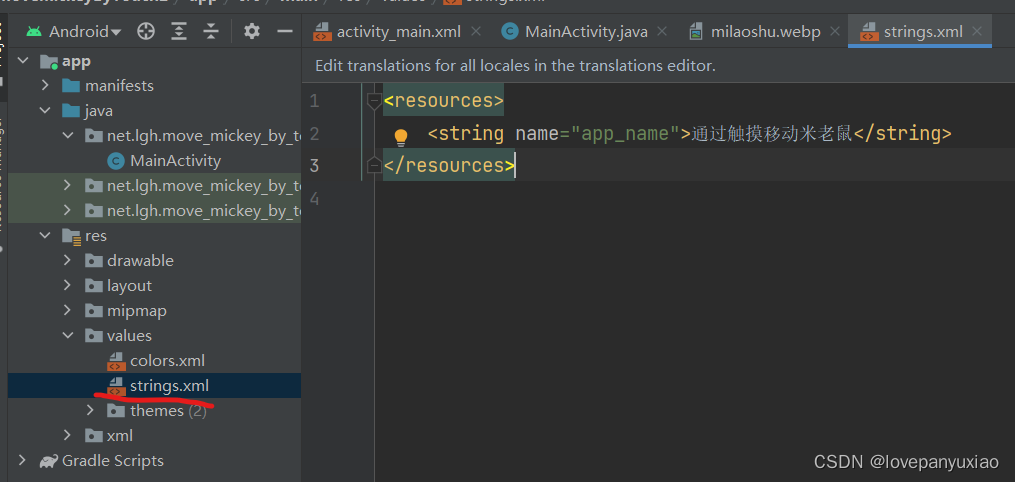
Task: Click the res folder icon
Action: [71, 236]
